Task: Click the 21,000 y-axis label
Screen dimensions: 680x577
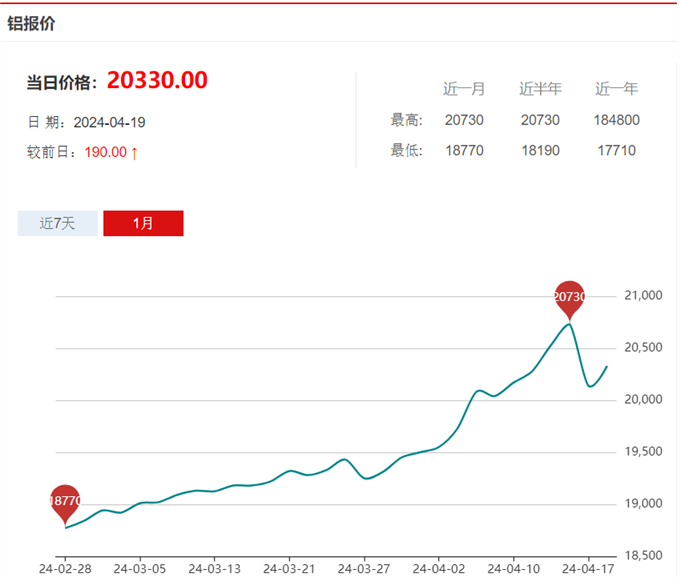Action: [x=643, y=295]
